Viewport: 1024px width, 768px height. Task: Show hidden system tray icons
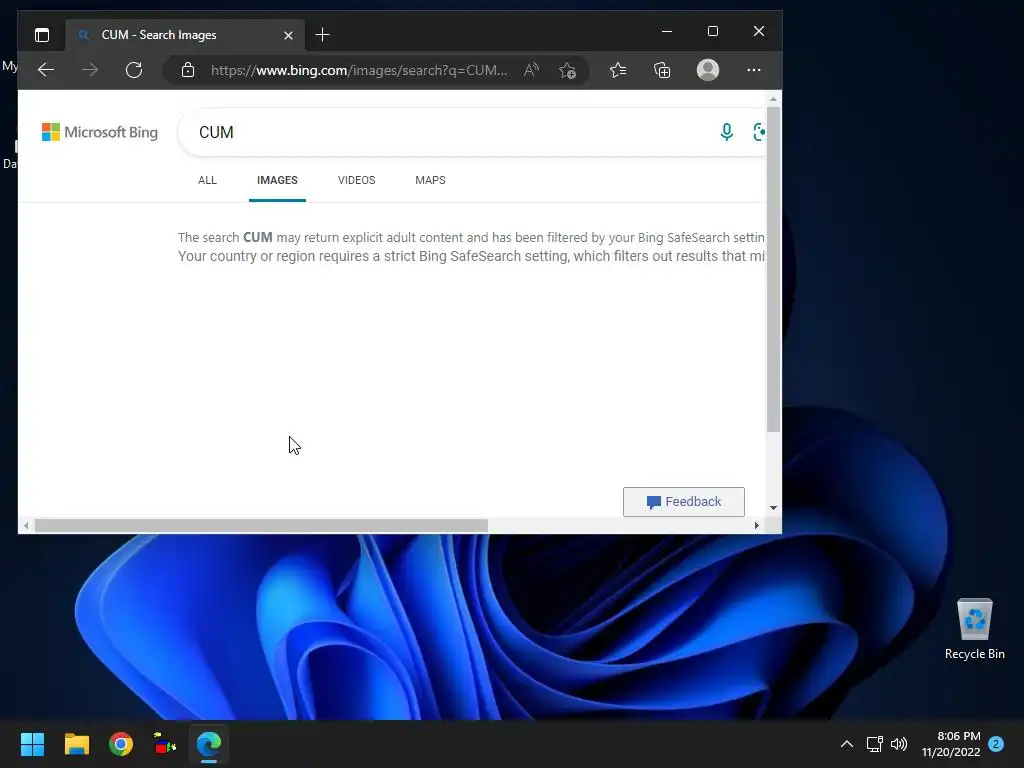point(846,744)
